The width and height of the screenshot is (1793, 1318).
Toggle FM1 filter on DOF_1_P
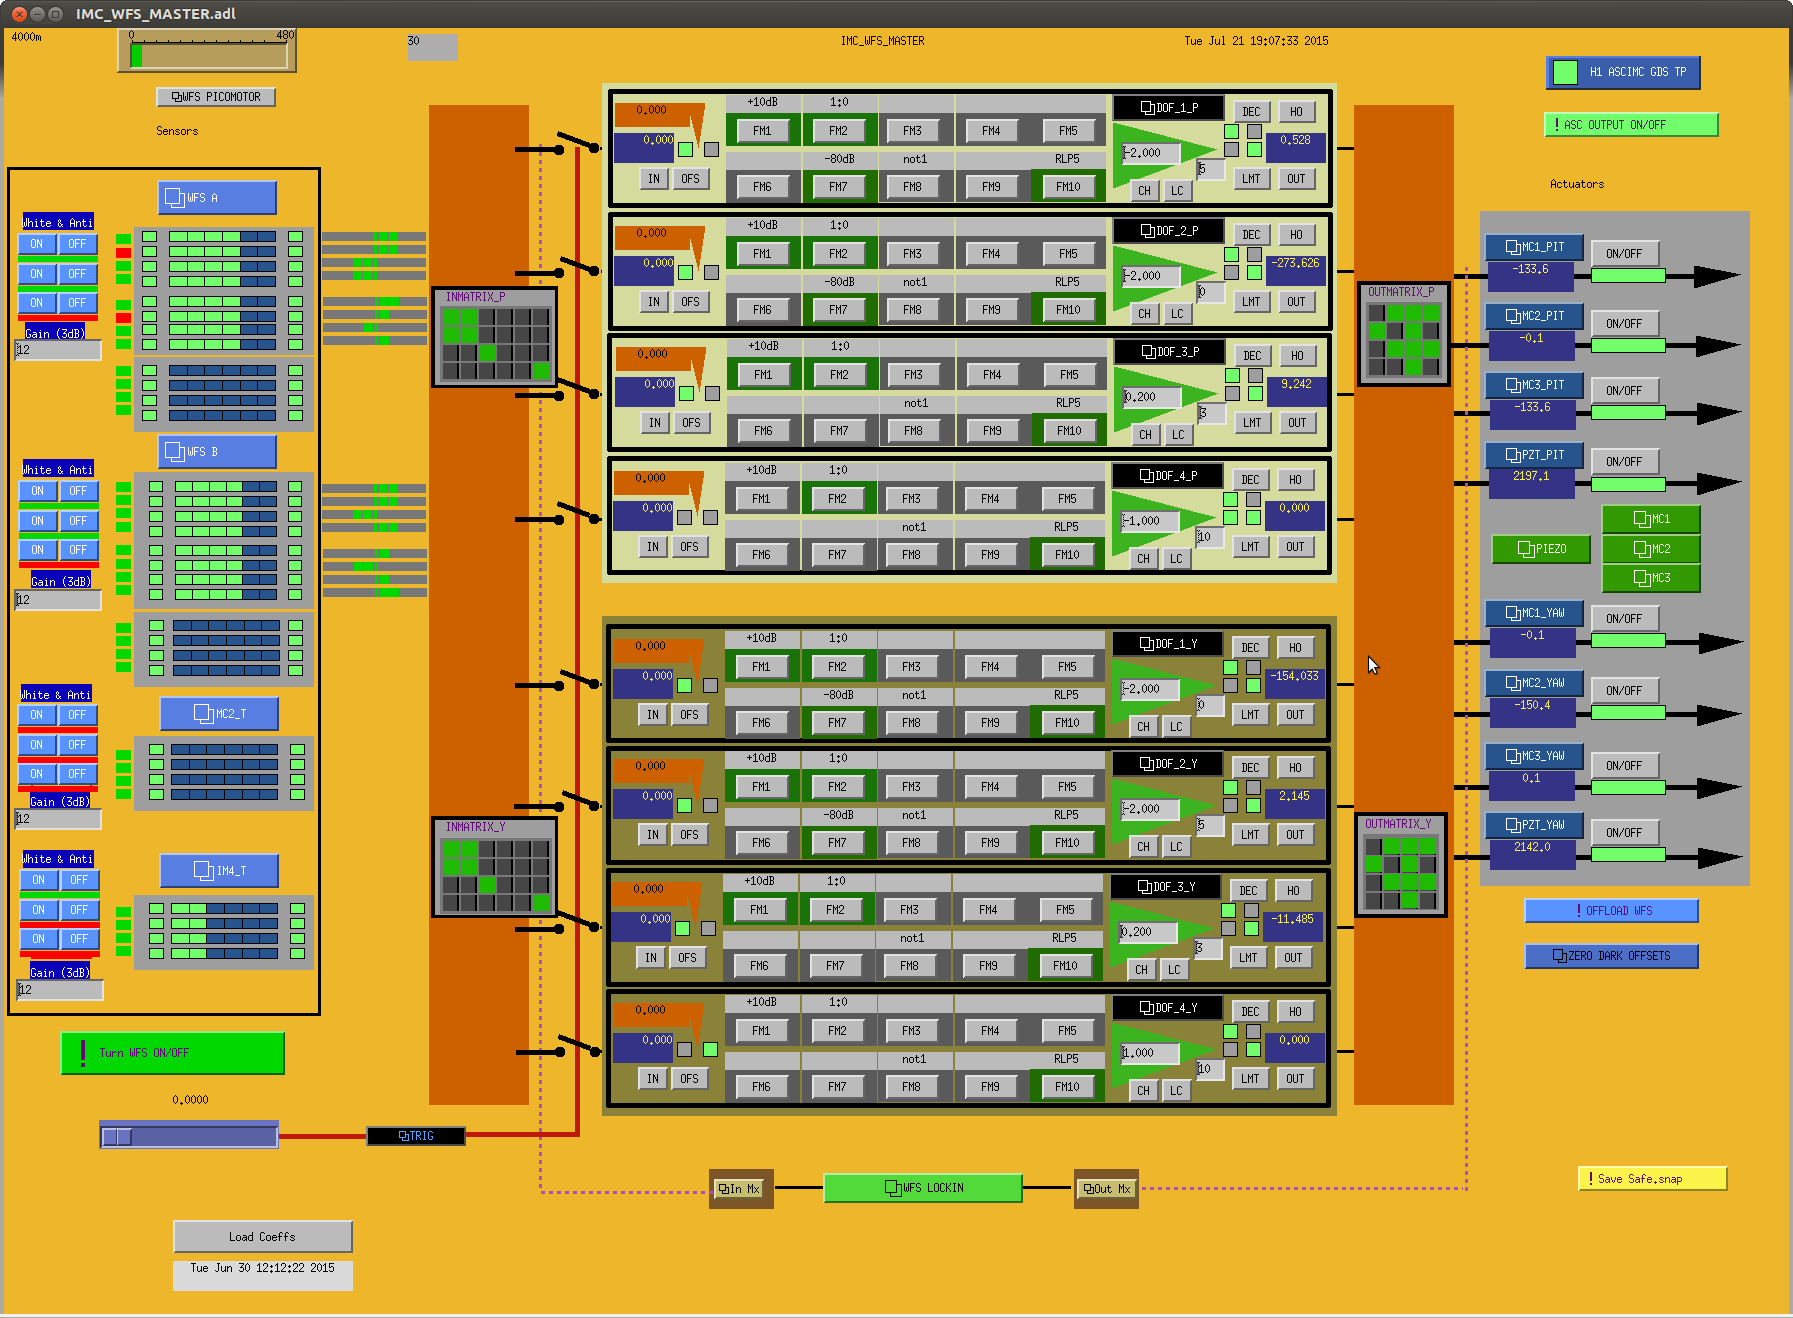tap(762, 131)
